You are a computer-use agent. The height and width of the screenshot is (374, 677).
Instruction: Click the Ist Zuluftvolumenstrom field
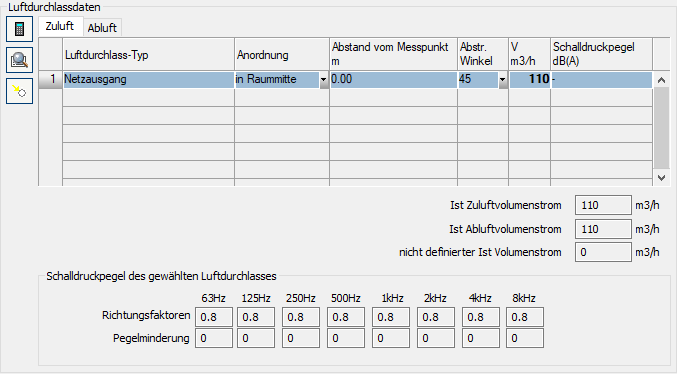tap(603, 205)
